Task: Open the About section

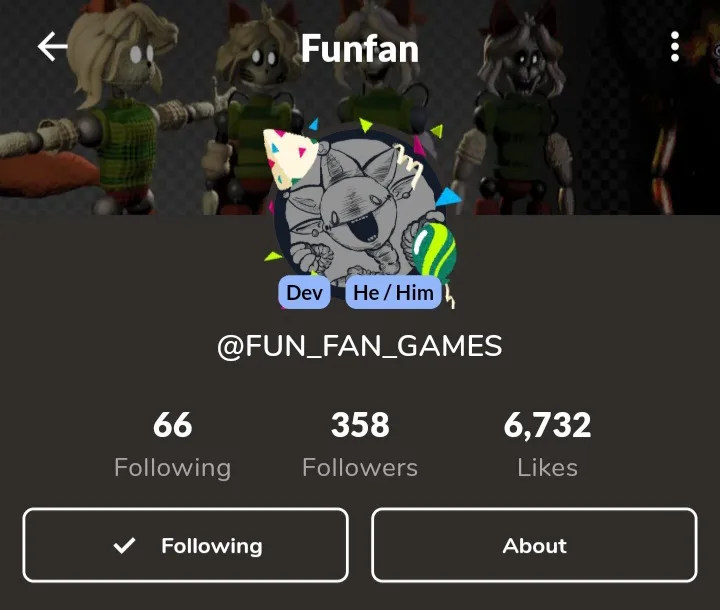Action: pyautogui.click(x=534, y=545)
